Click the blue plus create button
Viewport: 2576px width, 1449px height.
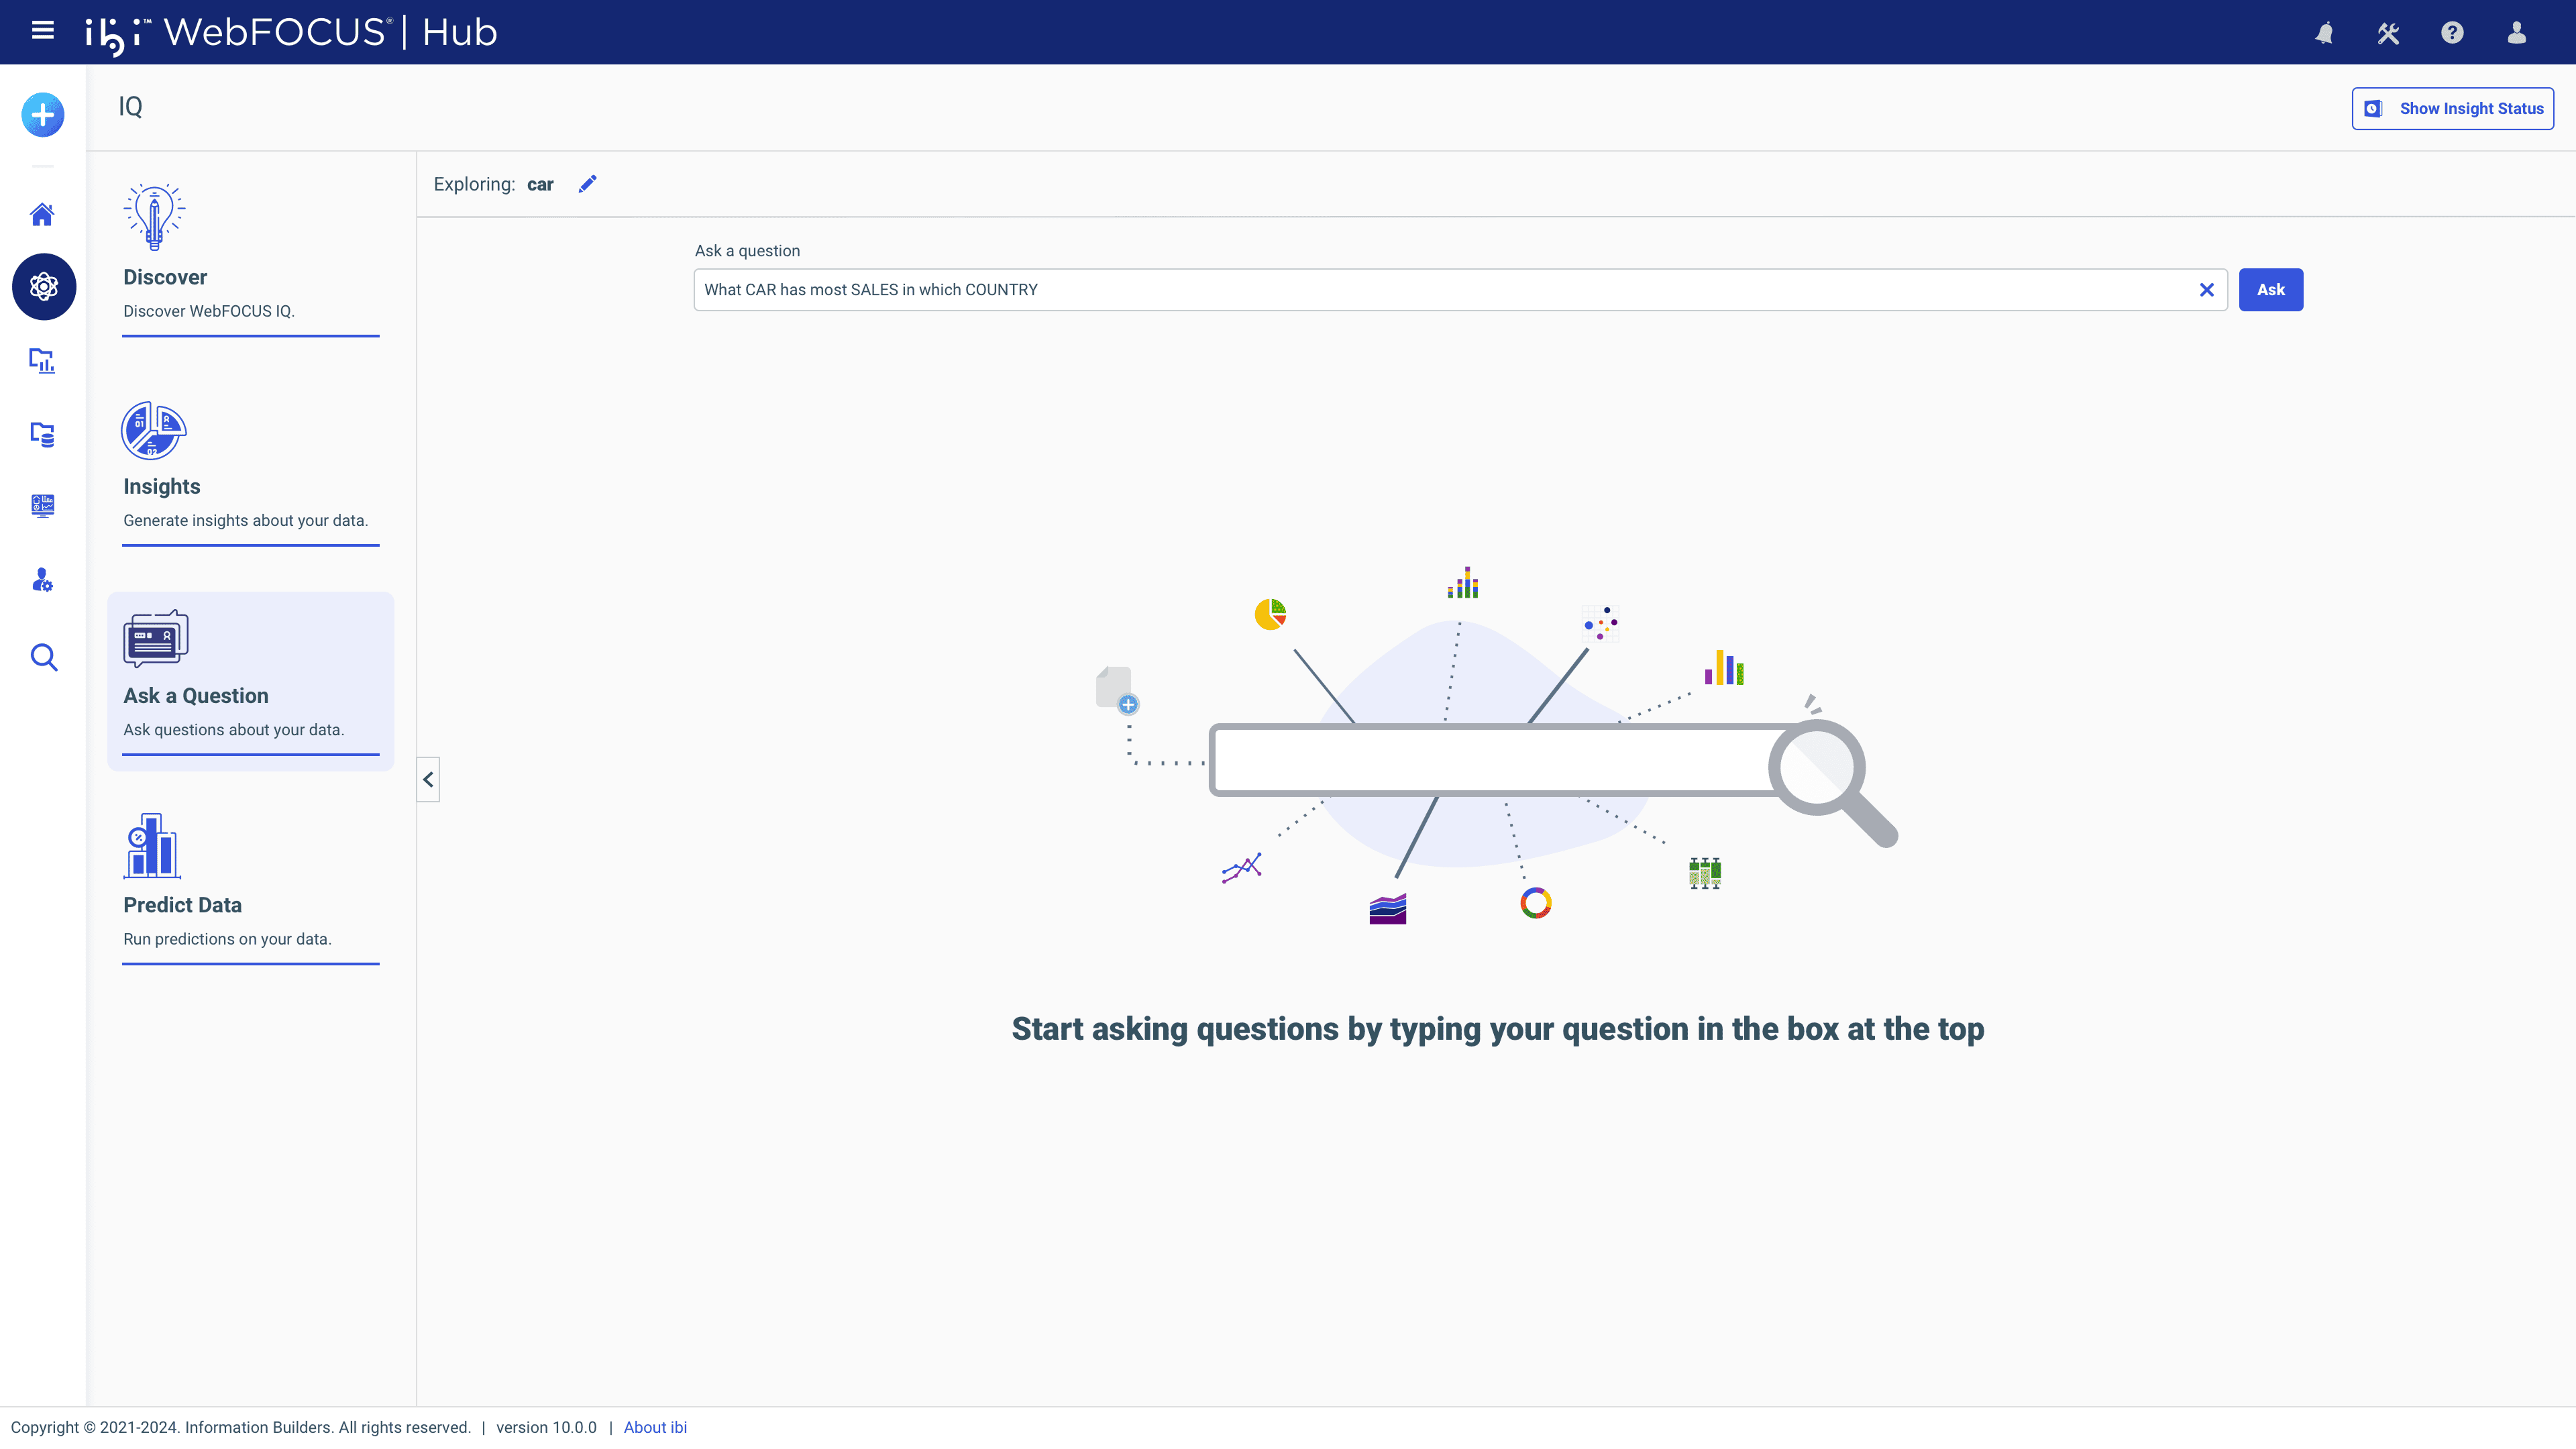pos(43,115)
